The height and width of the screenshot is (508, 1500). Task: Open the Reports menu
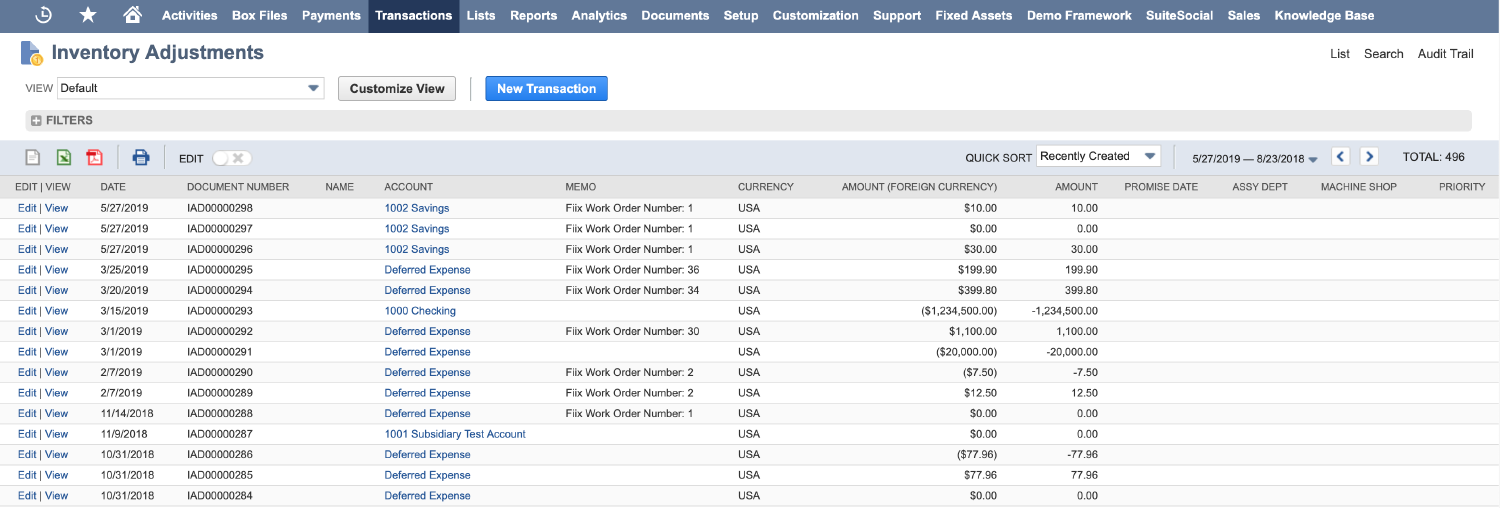tap(533, 15)
